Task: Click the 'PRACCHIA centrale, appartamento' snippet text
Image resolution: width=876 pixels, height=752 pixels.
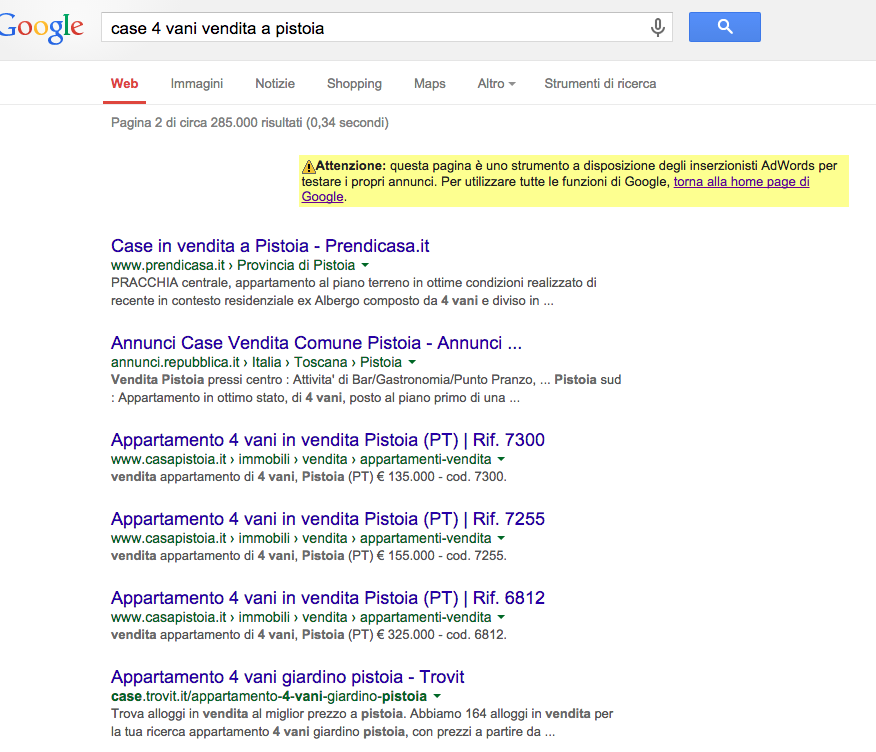Action: click(x=354, y=292)
